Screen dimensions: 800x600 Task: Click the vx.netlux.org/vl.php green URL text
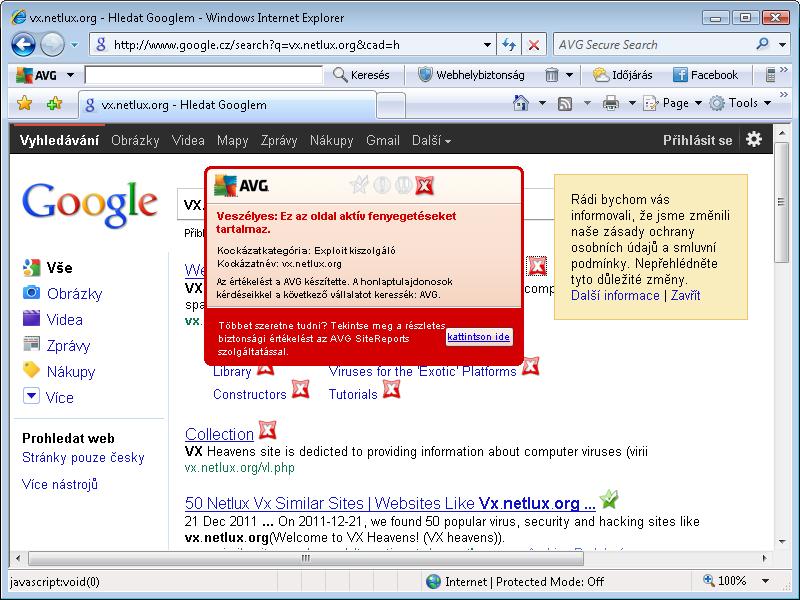239,468
